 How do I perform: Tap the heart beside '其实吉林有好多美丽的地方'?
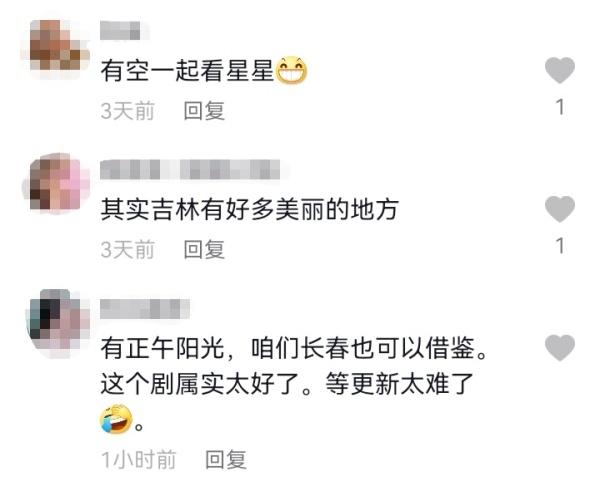tap(560, 209)
